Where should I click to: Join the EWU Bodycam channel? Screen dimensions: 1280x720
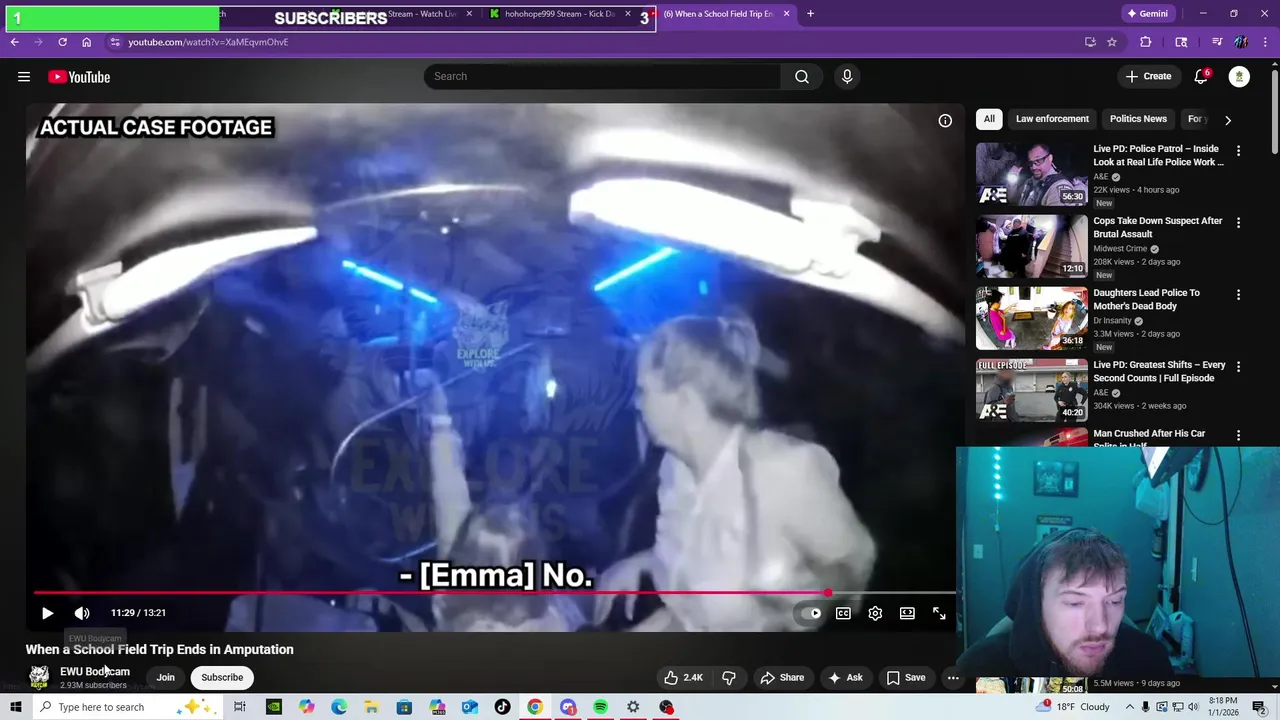pyautogui.click(x=165, y=677)
